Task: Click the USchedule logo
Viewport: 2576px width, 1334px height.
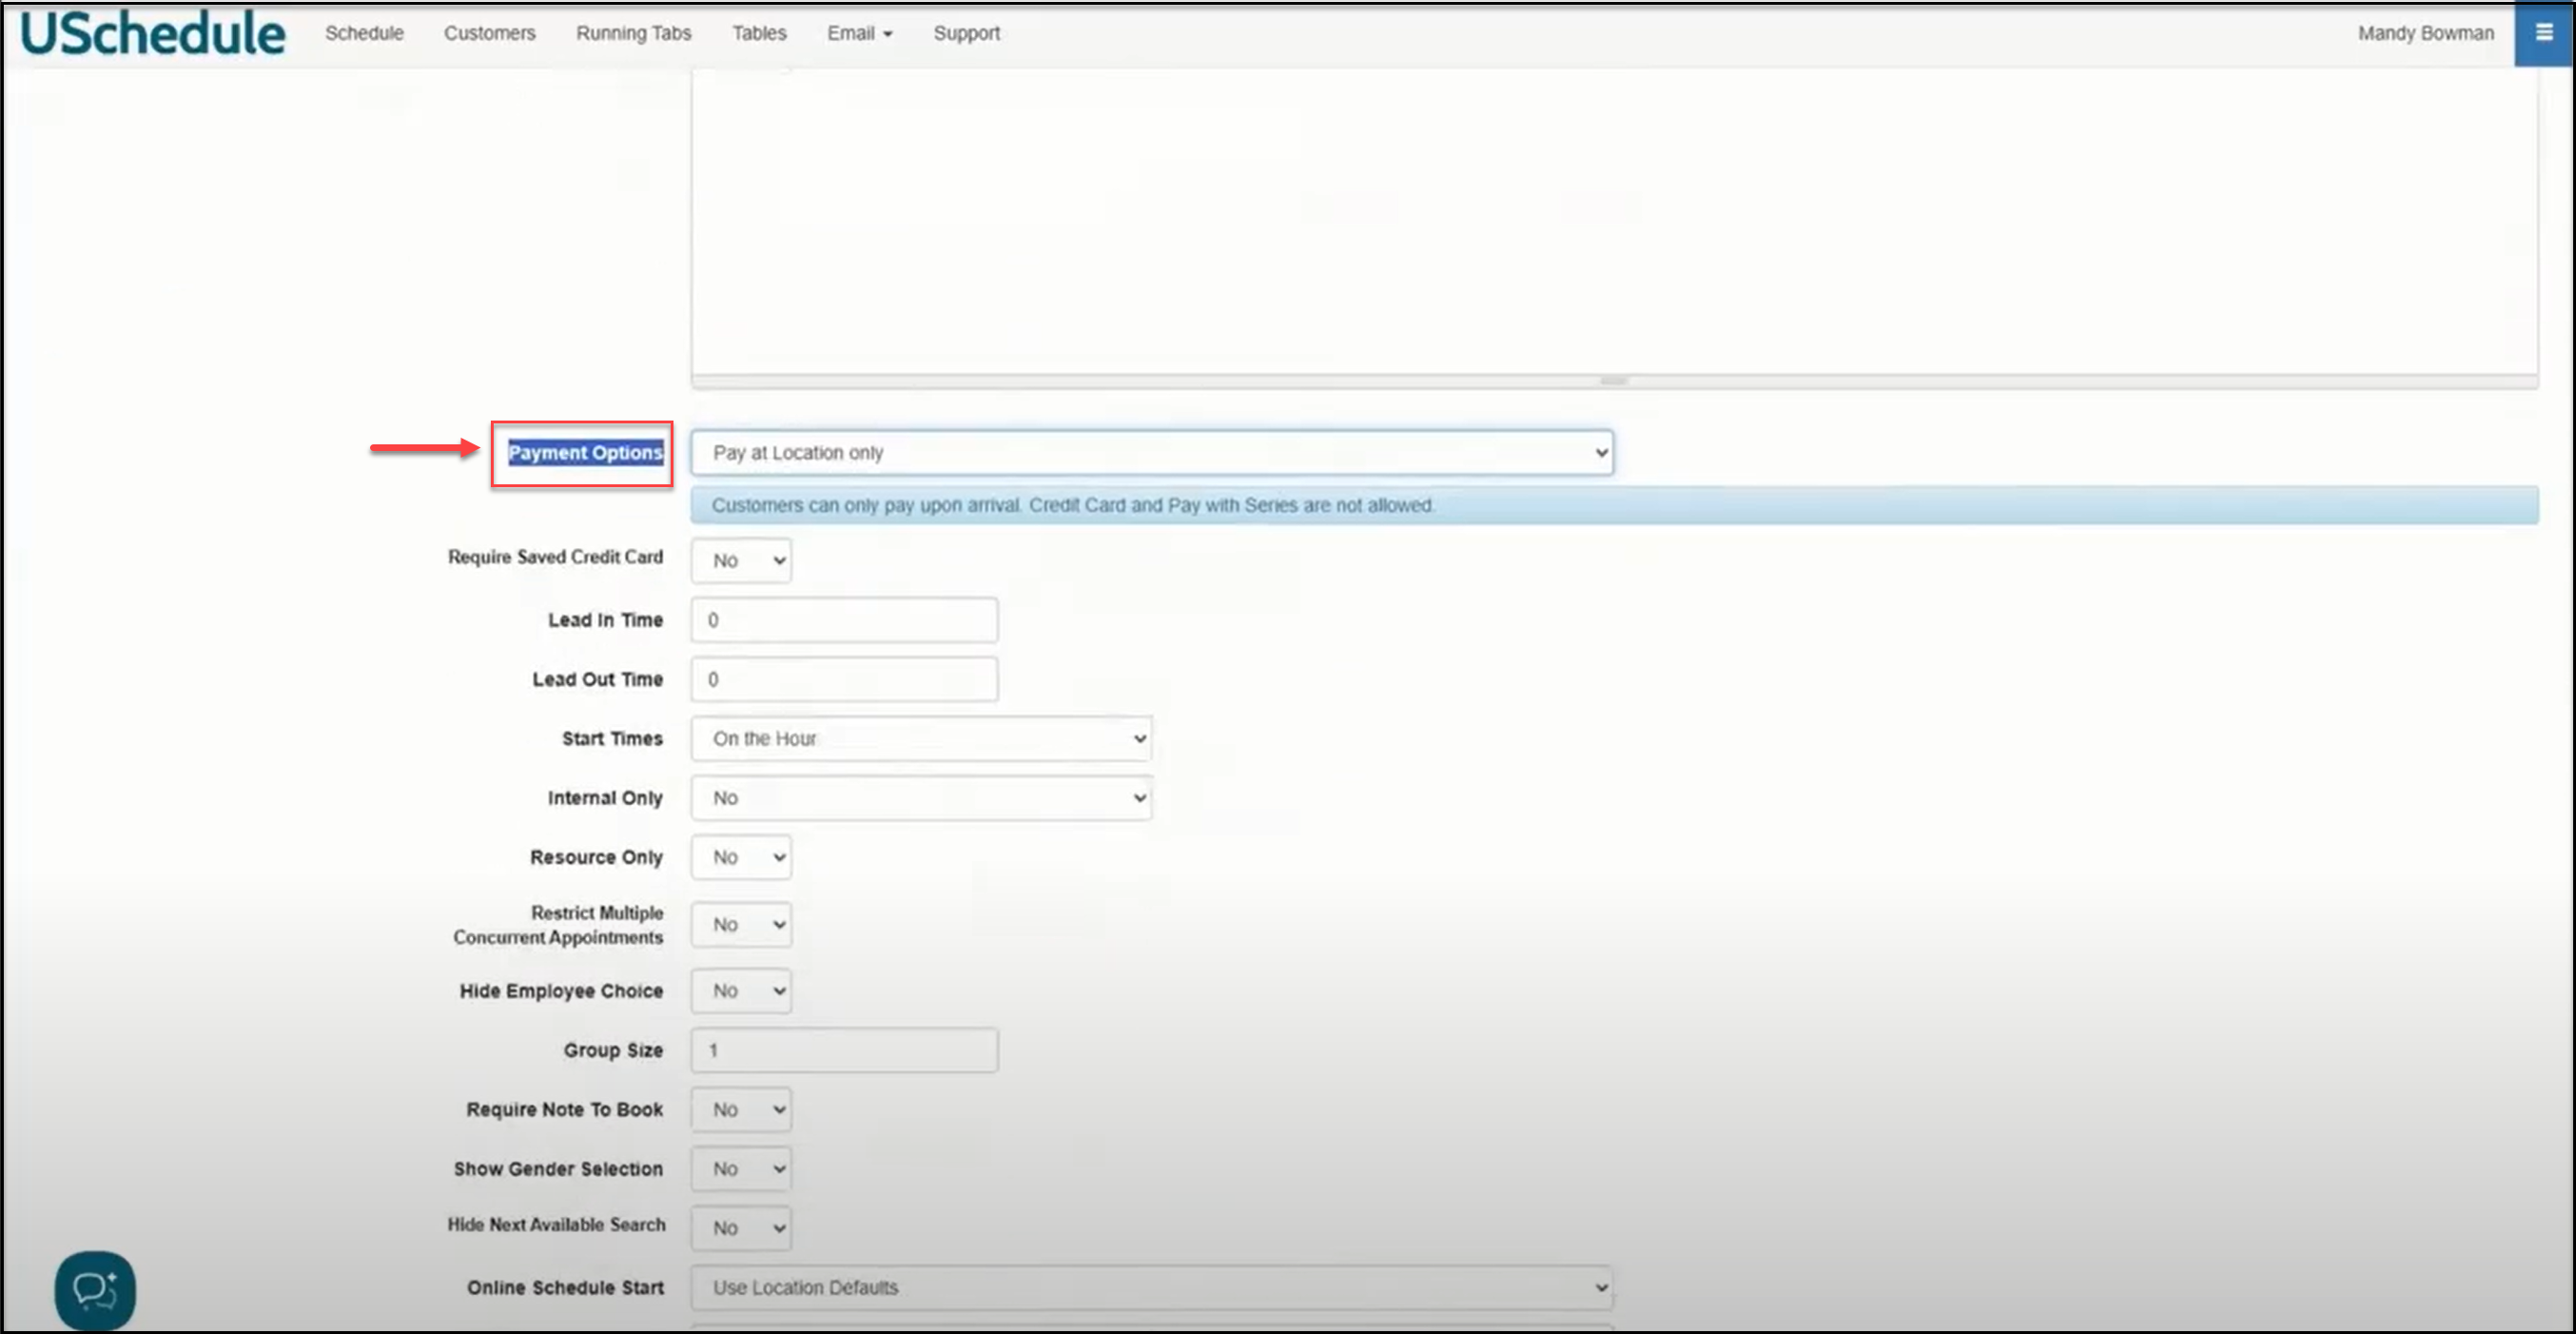Action: click(x=153, y=34)
